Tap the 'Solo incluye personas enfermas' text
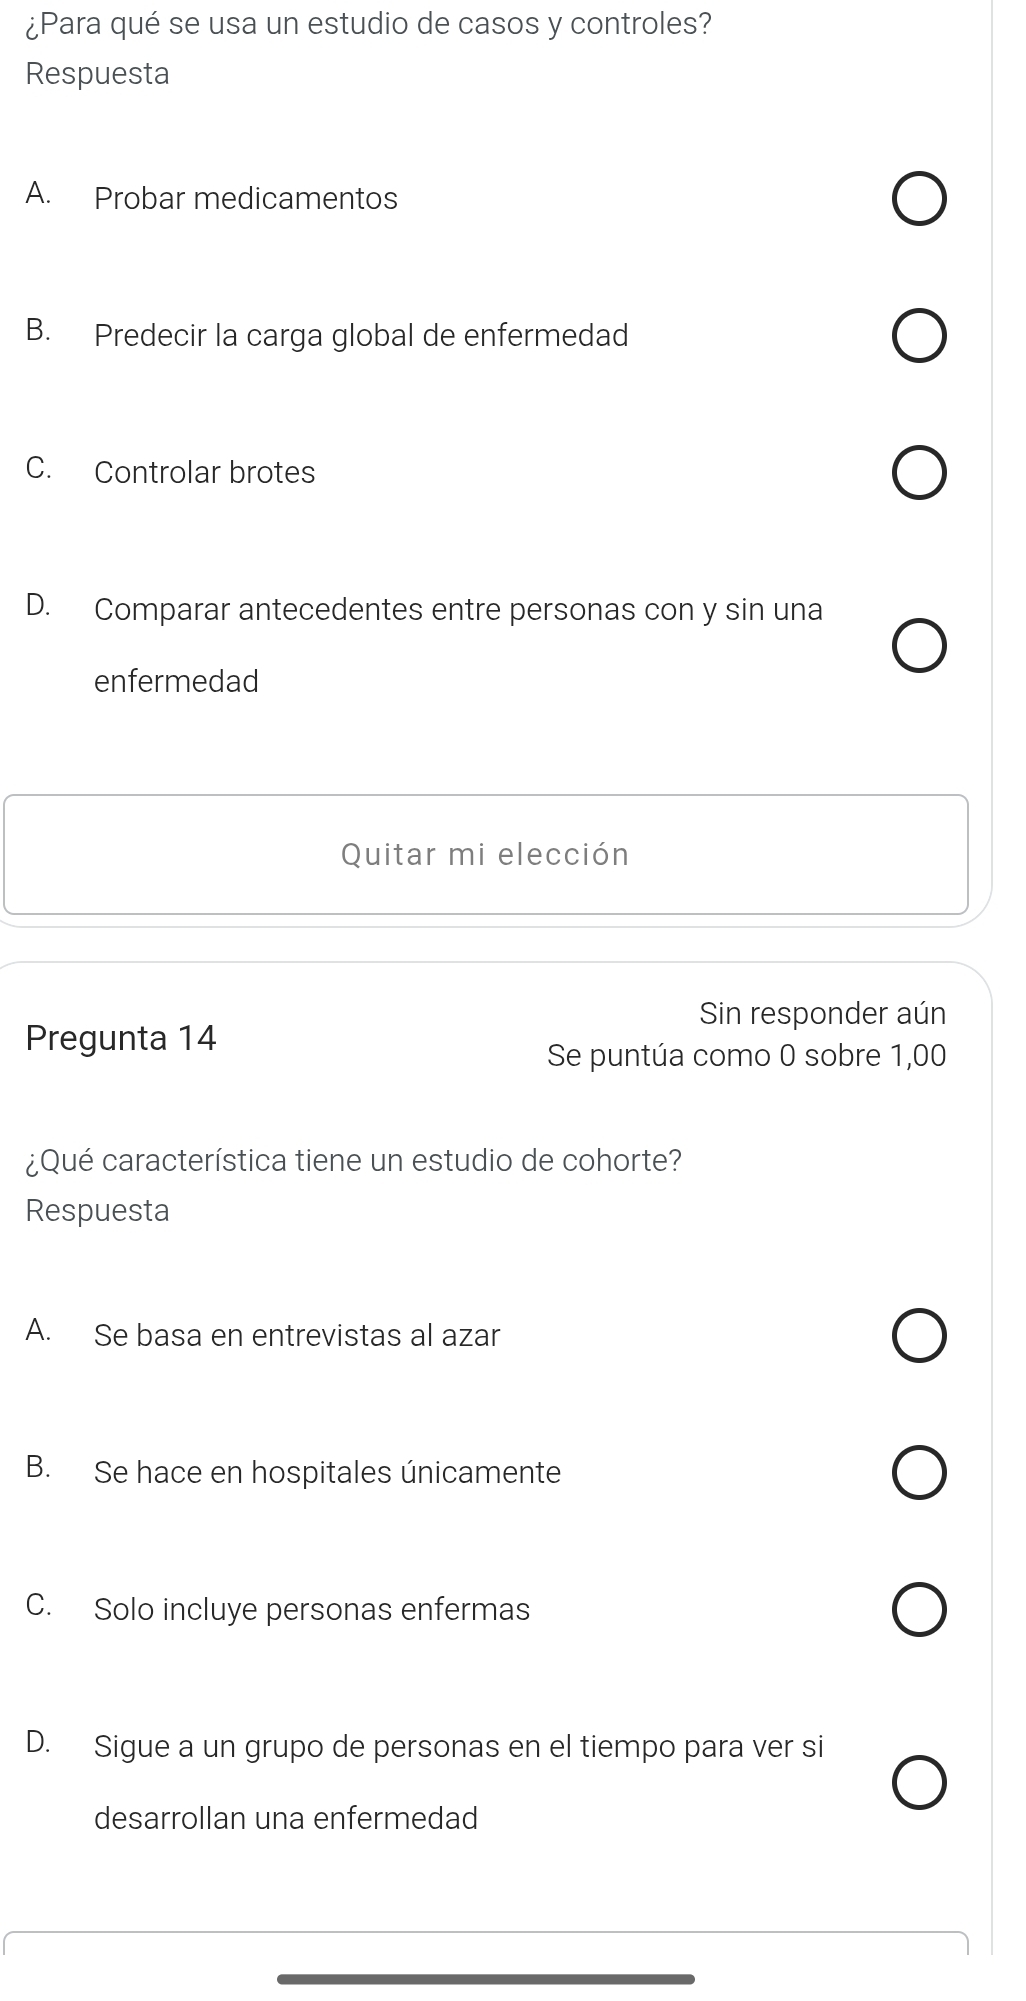The width and height of the screenshot is (1026, 2001). pyautogui.click(x=312, y=1610)
